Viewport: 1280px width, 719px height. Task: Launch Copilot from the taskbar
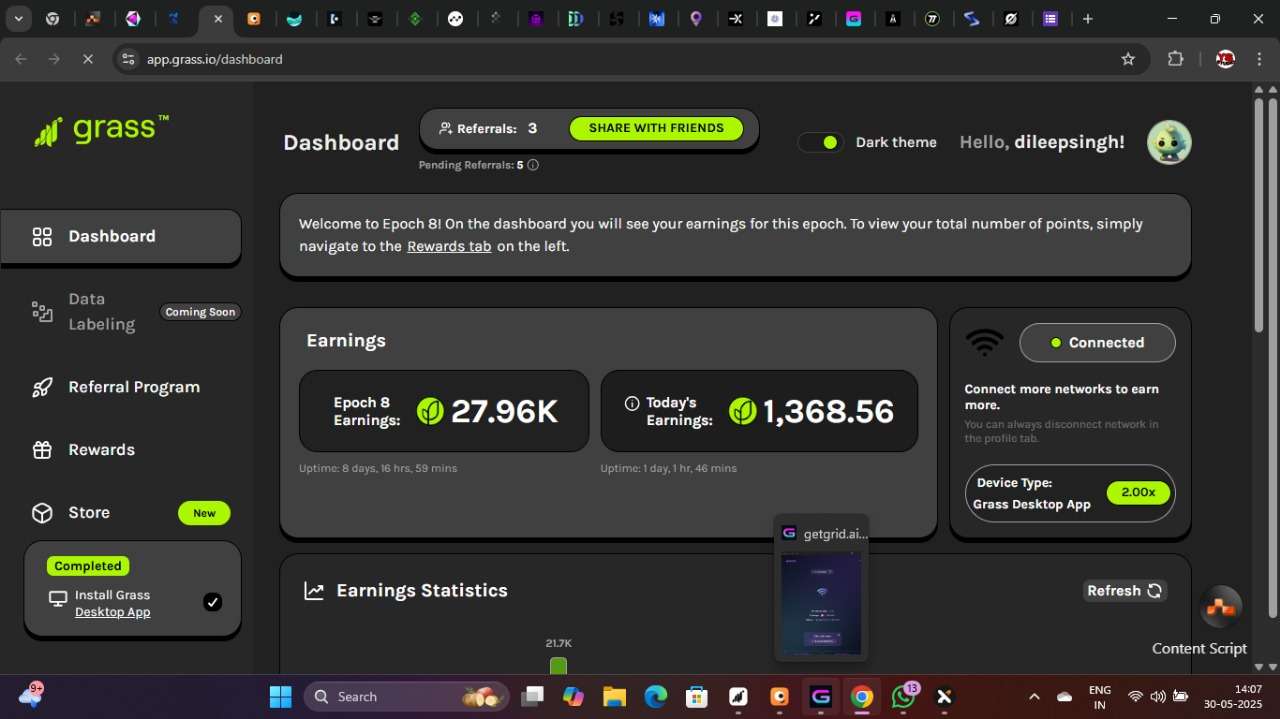click(573, 697)
